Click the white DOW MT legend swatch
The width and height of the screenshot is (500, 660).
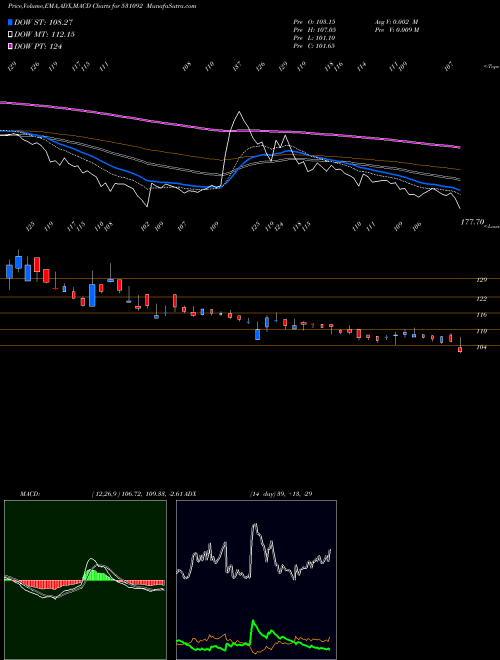coord(10,35)
